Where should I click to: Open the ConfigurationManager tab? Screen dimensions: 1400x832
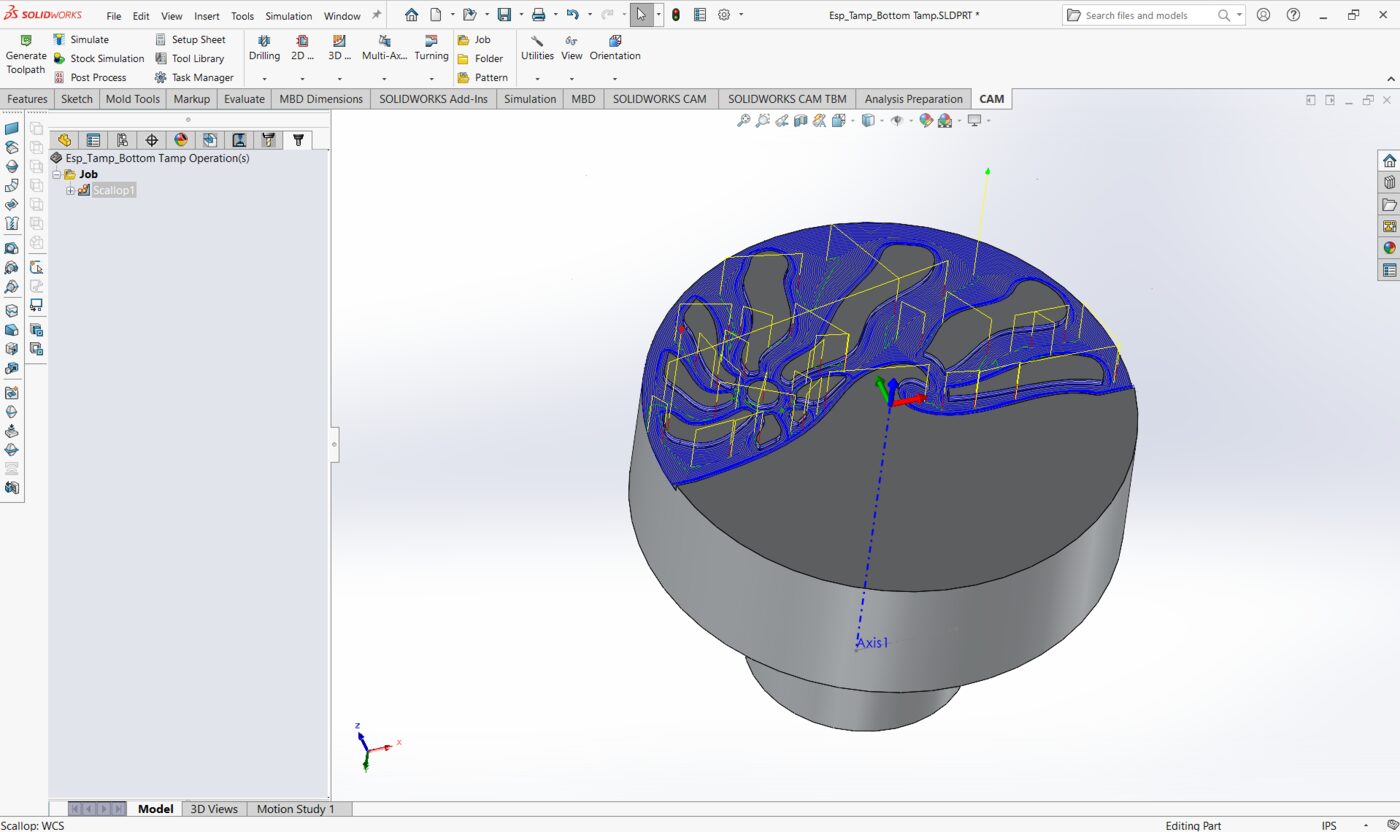point(122,140)
